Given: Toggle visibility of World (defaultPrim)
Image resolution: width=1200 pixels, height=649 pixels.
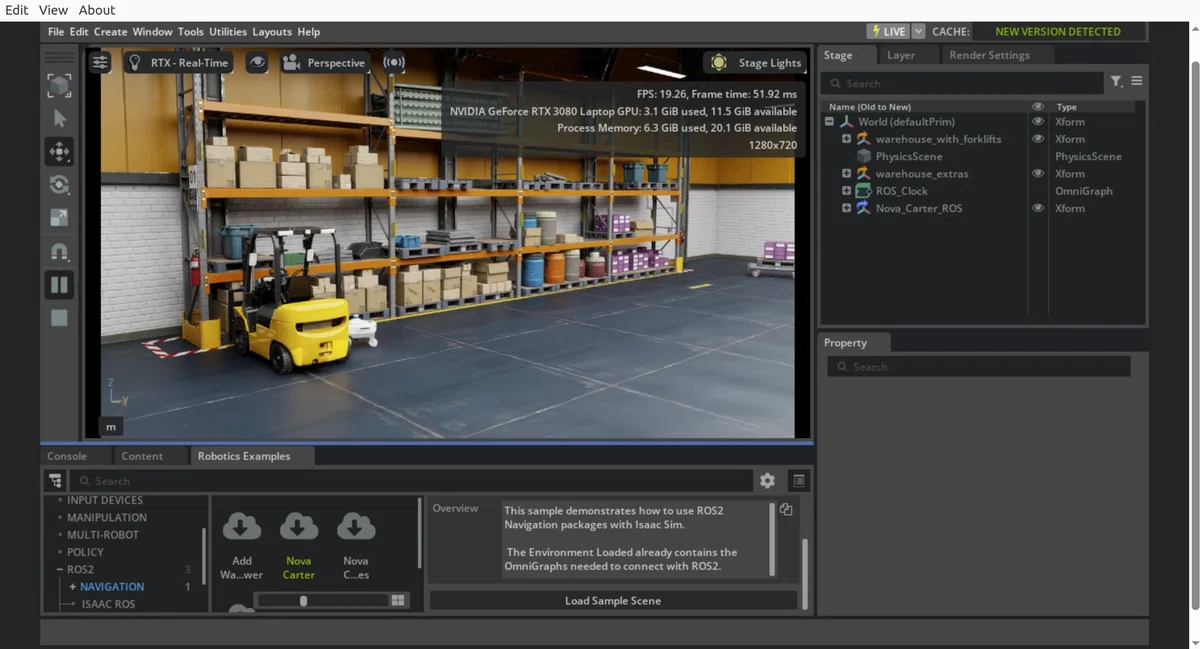Looking at the screenshot, I should click(x=1038, y=122).
